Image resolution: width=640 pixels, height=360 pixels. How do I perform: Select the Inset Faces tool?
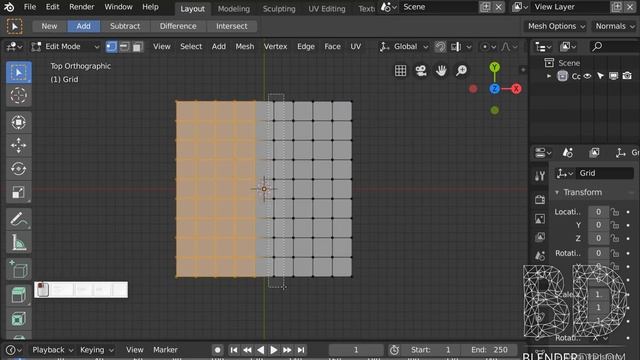pyautogui.click(x=18, y=319)
